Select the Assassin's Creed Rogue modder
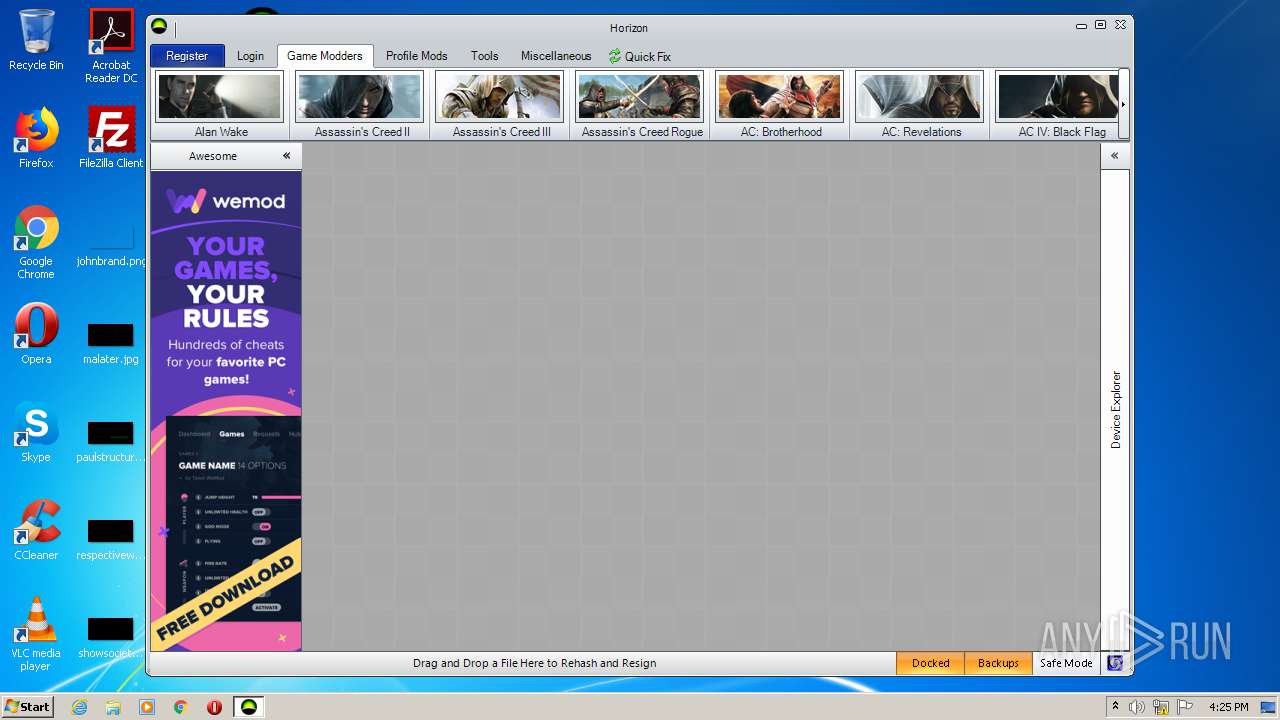This screenshot has width=1280, height=720. click(641, 105)
